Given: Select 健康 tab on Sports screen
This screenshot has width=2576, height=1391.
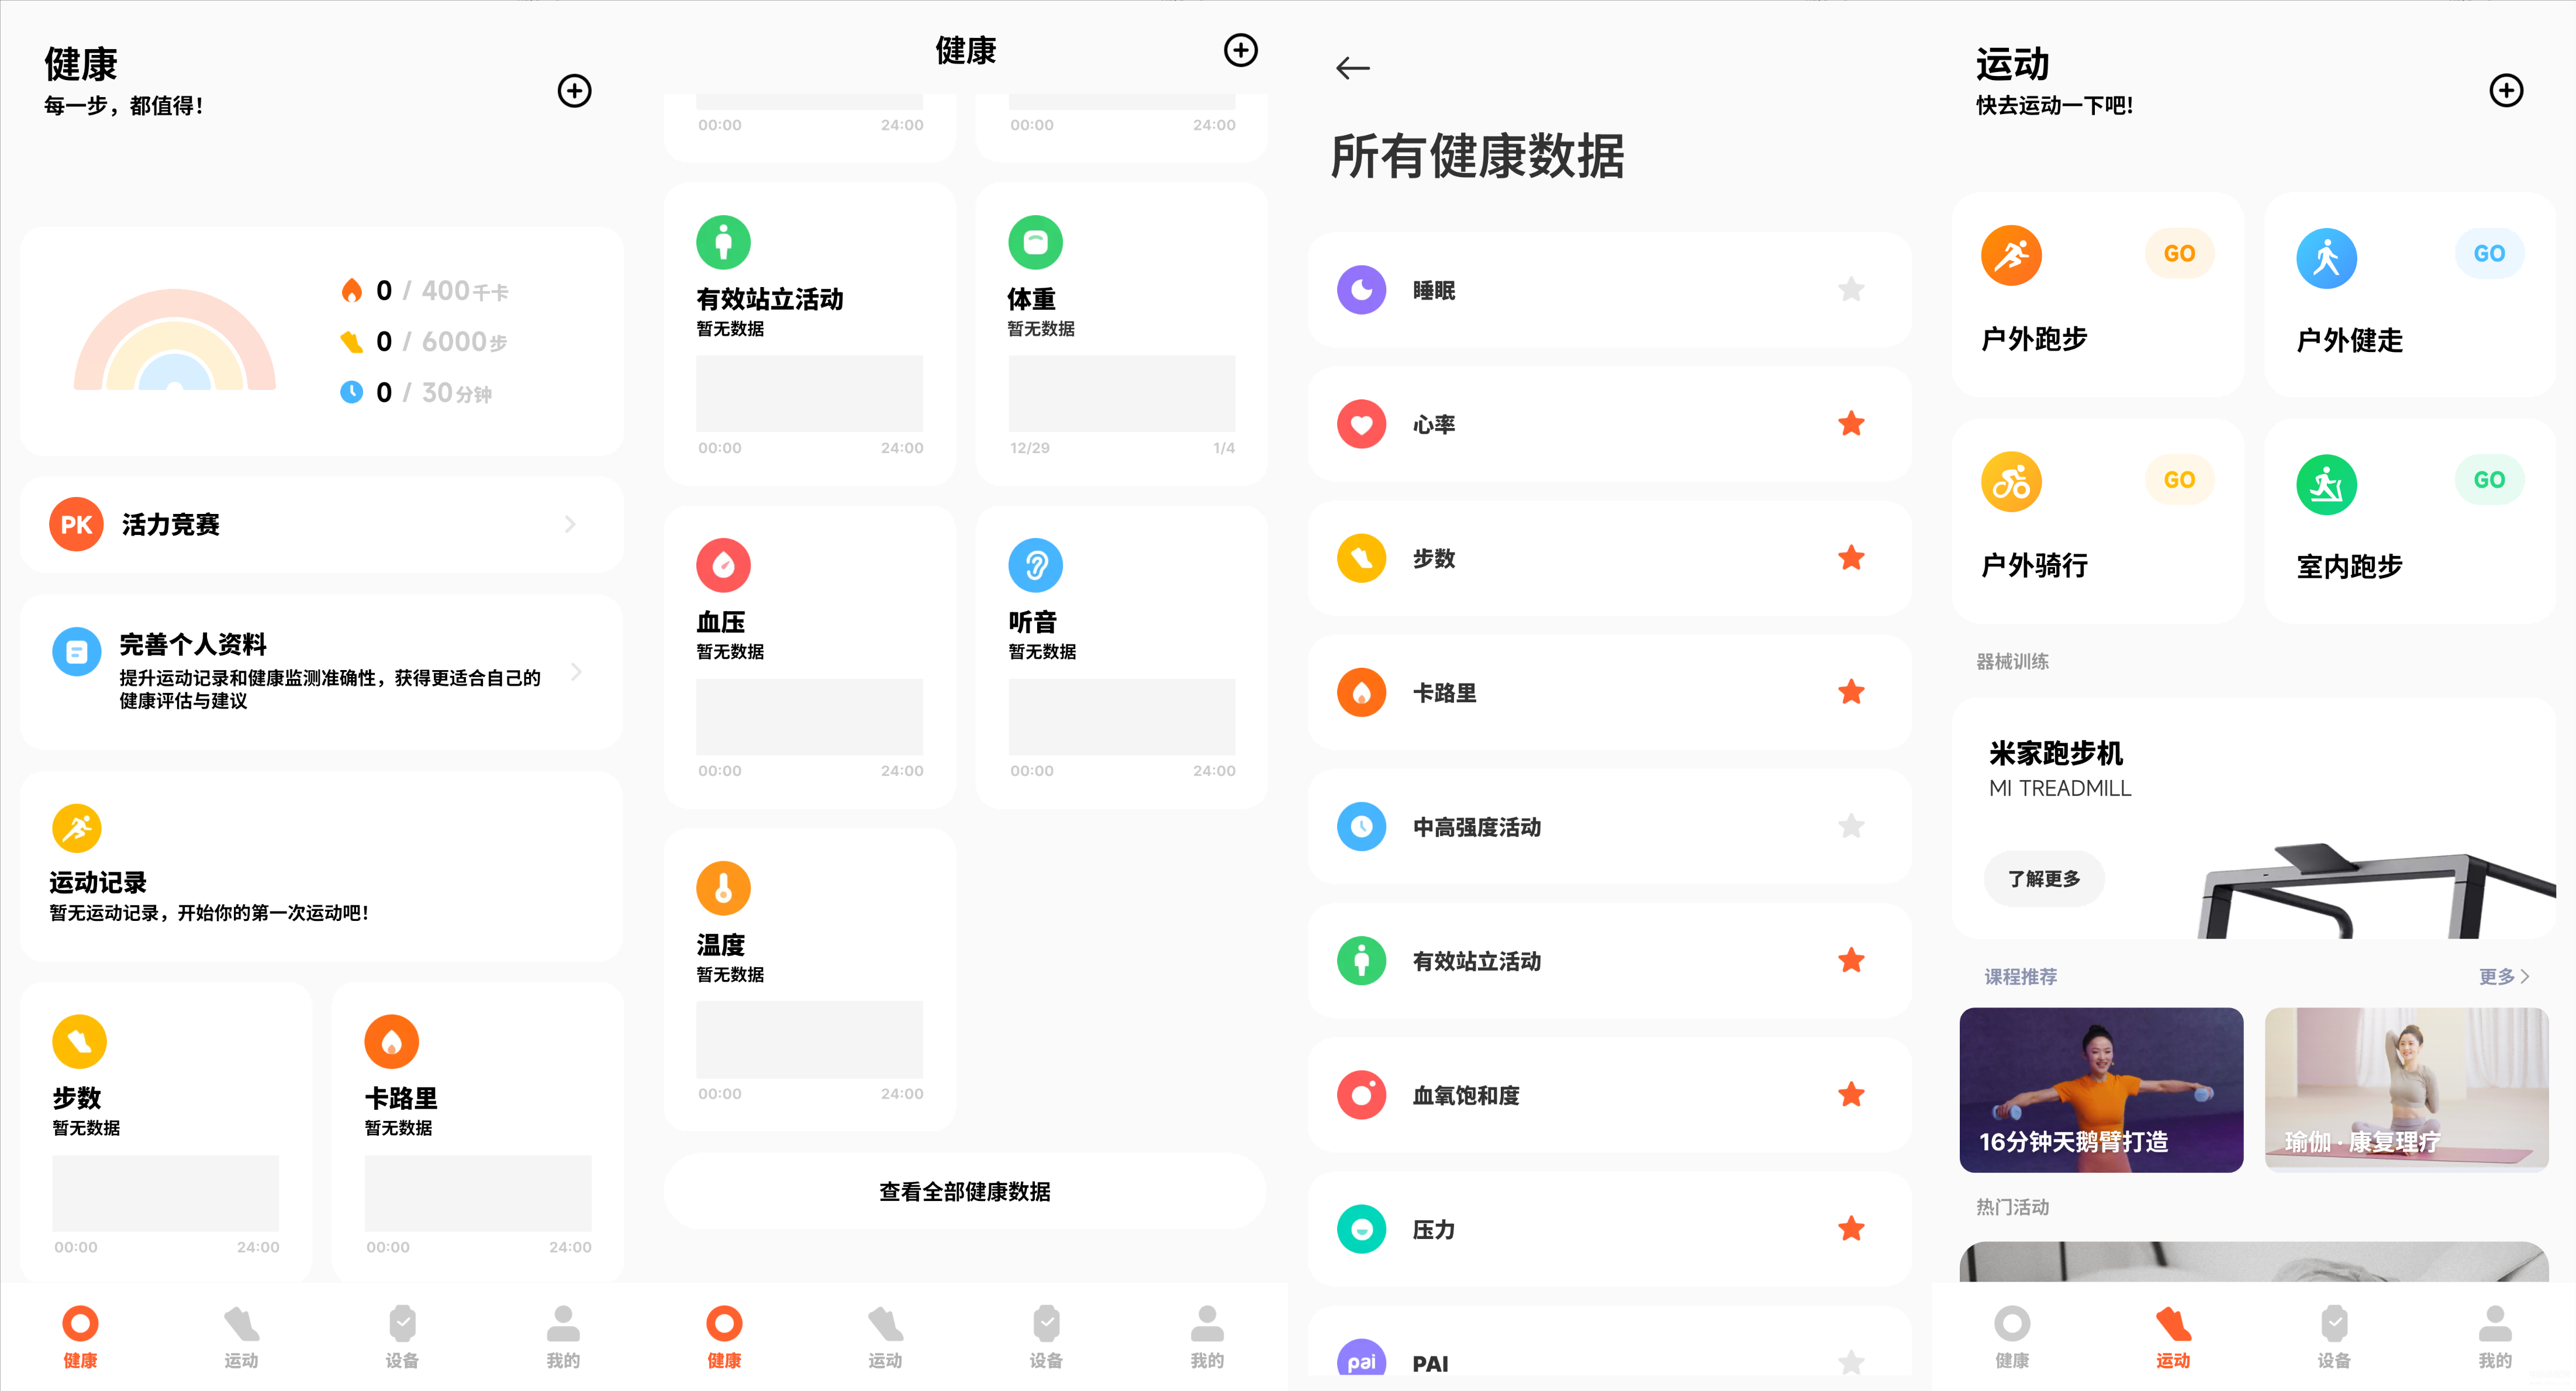Looking at the screenshot, I should pos(2012,1337).
